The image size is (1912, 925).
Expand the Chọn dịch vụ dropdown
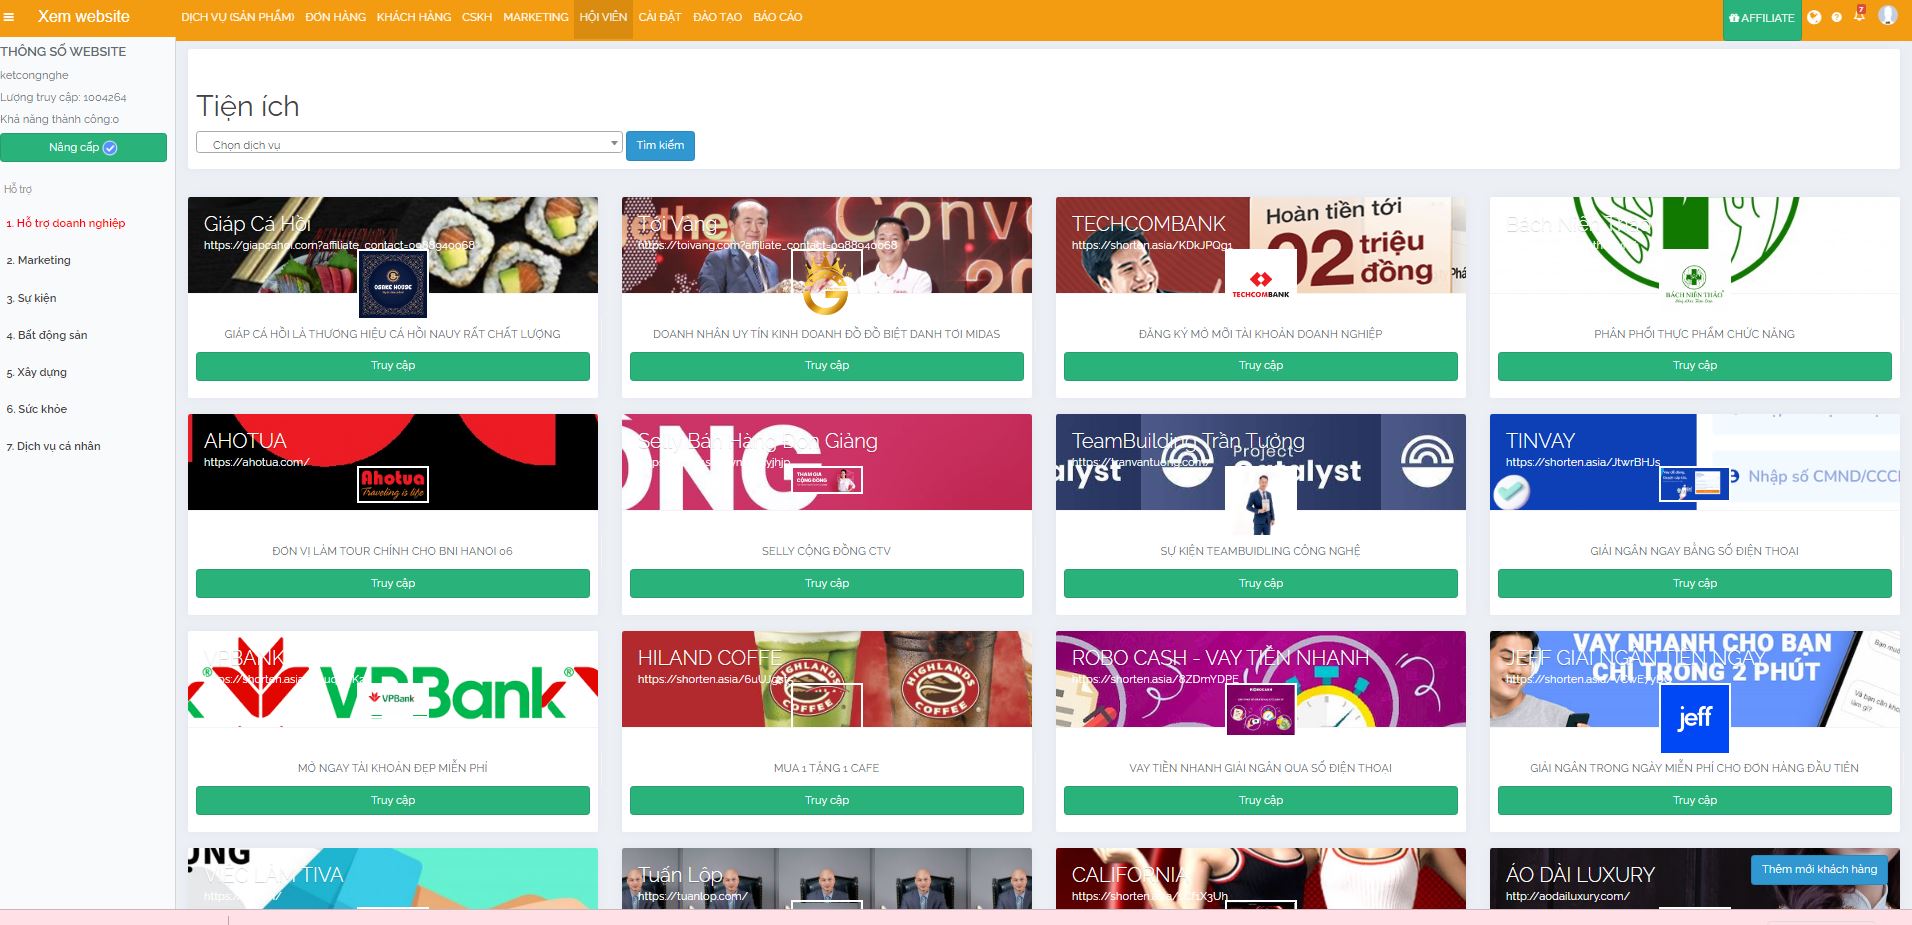click(409, 144)
